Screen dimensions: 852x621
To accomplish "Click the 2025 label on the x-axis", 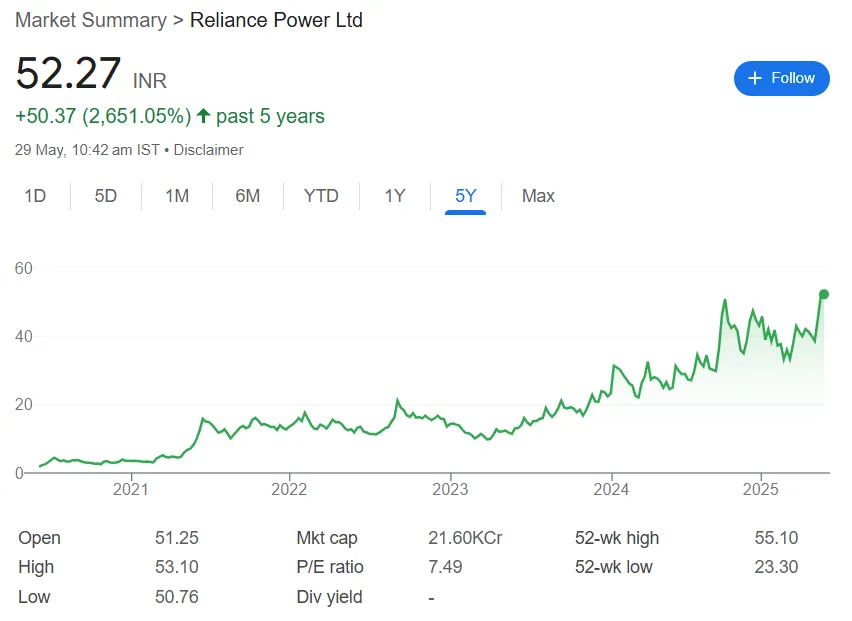I will coord(760,489).
